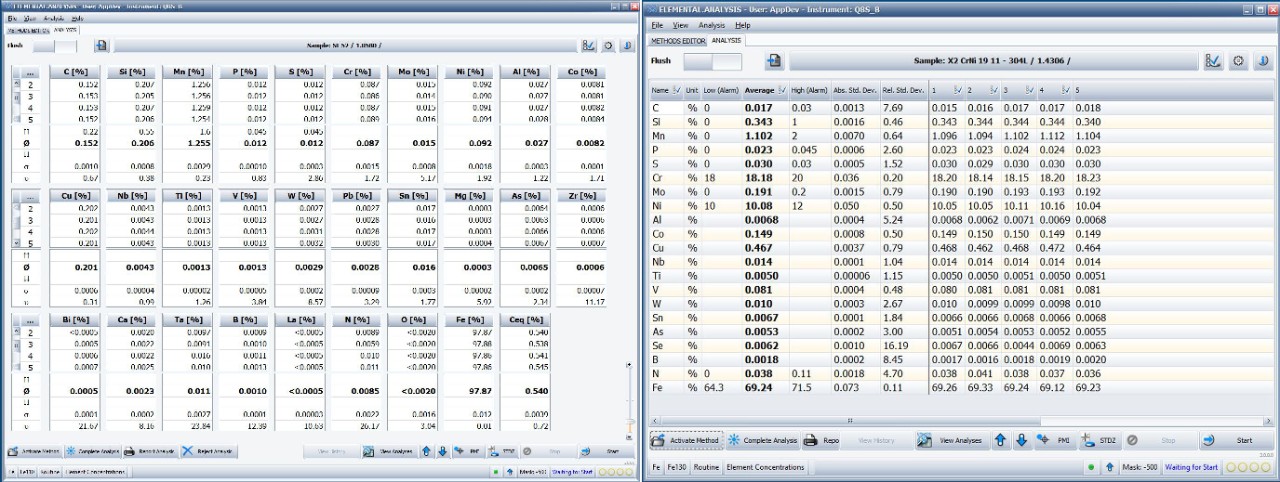The height and width of the screenshot is (482, 1280).
Task: Click the blue down arrow in right toolbar
Action: (1021, 440)
